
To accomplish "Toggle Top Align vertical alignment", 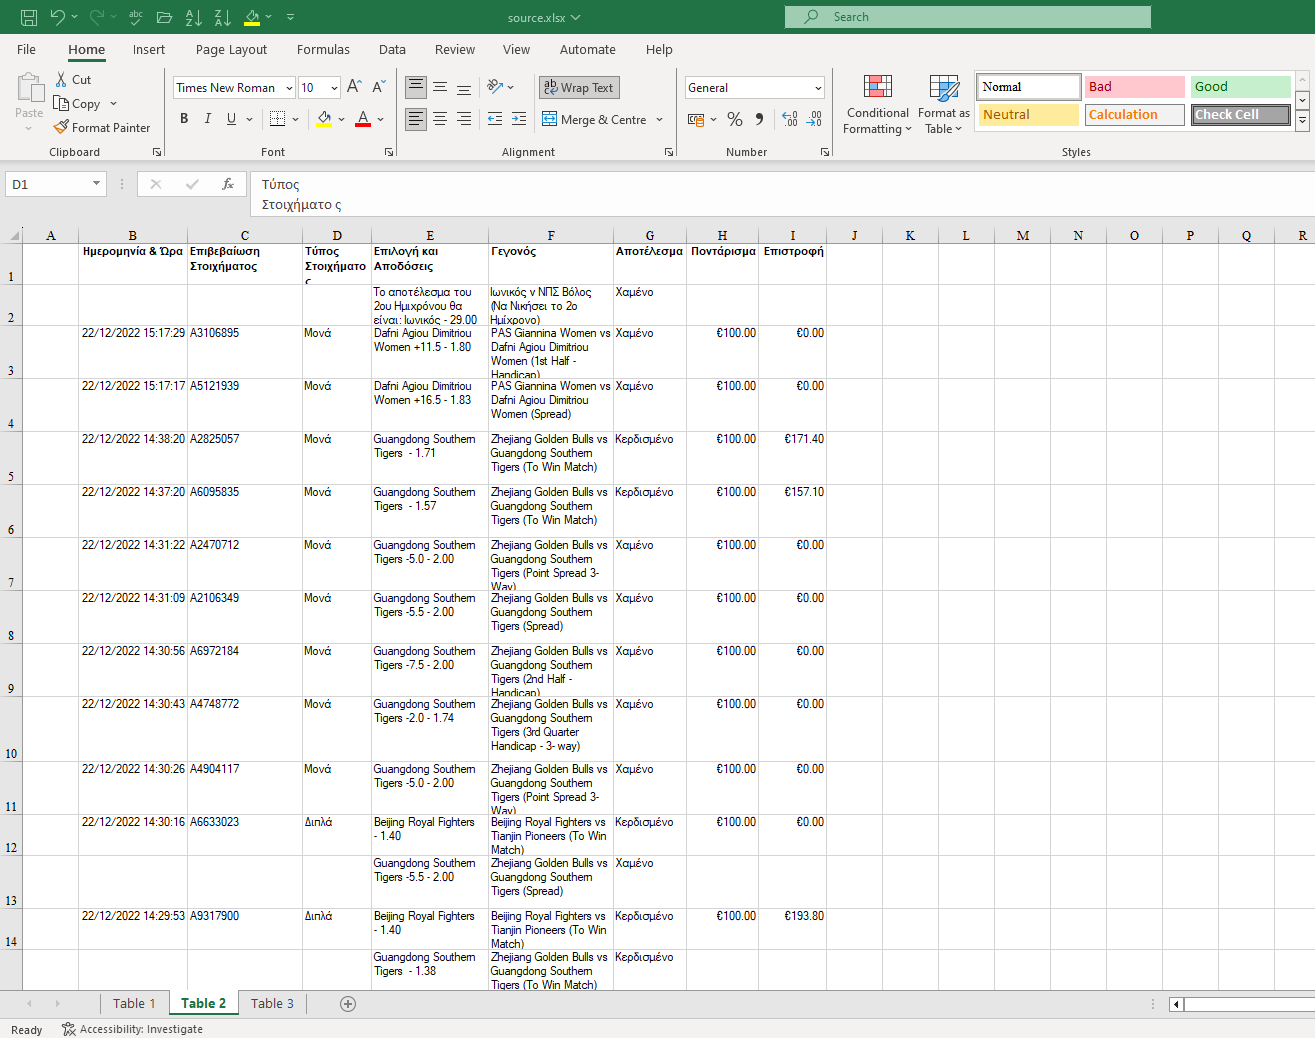I will 416,87.
